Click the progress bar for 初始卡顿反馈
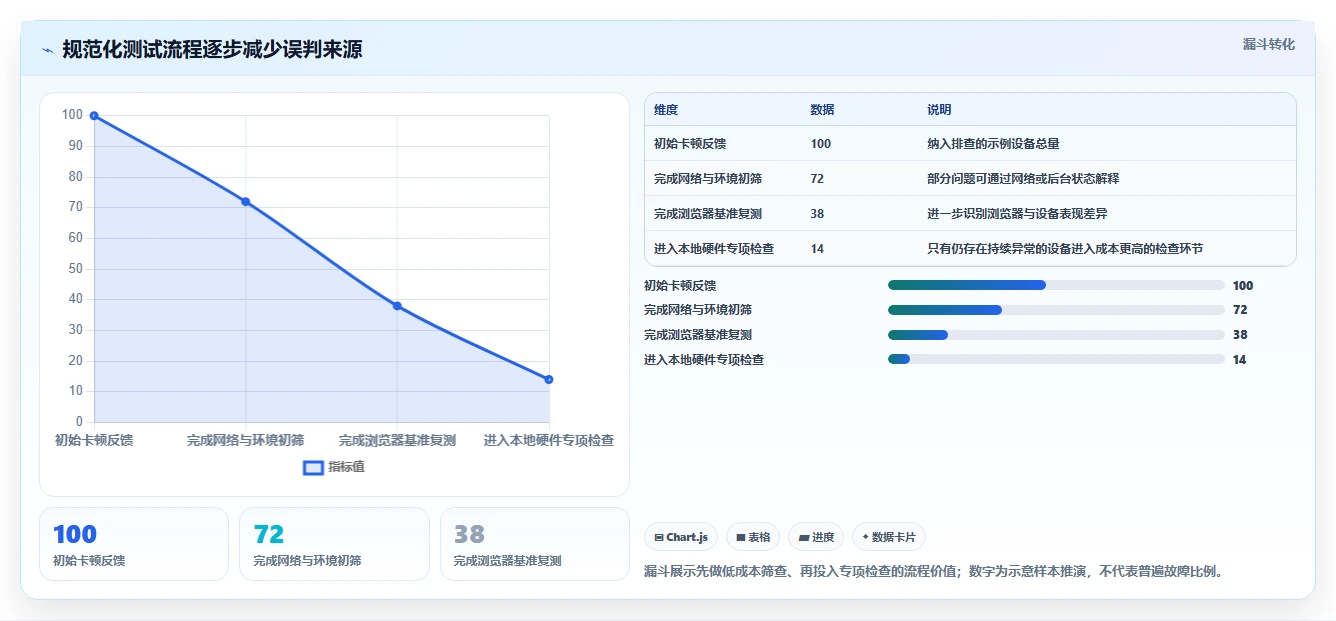1336x621 pixels. tap(1056, 285)
